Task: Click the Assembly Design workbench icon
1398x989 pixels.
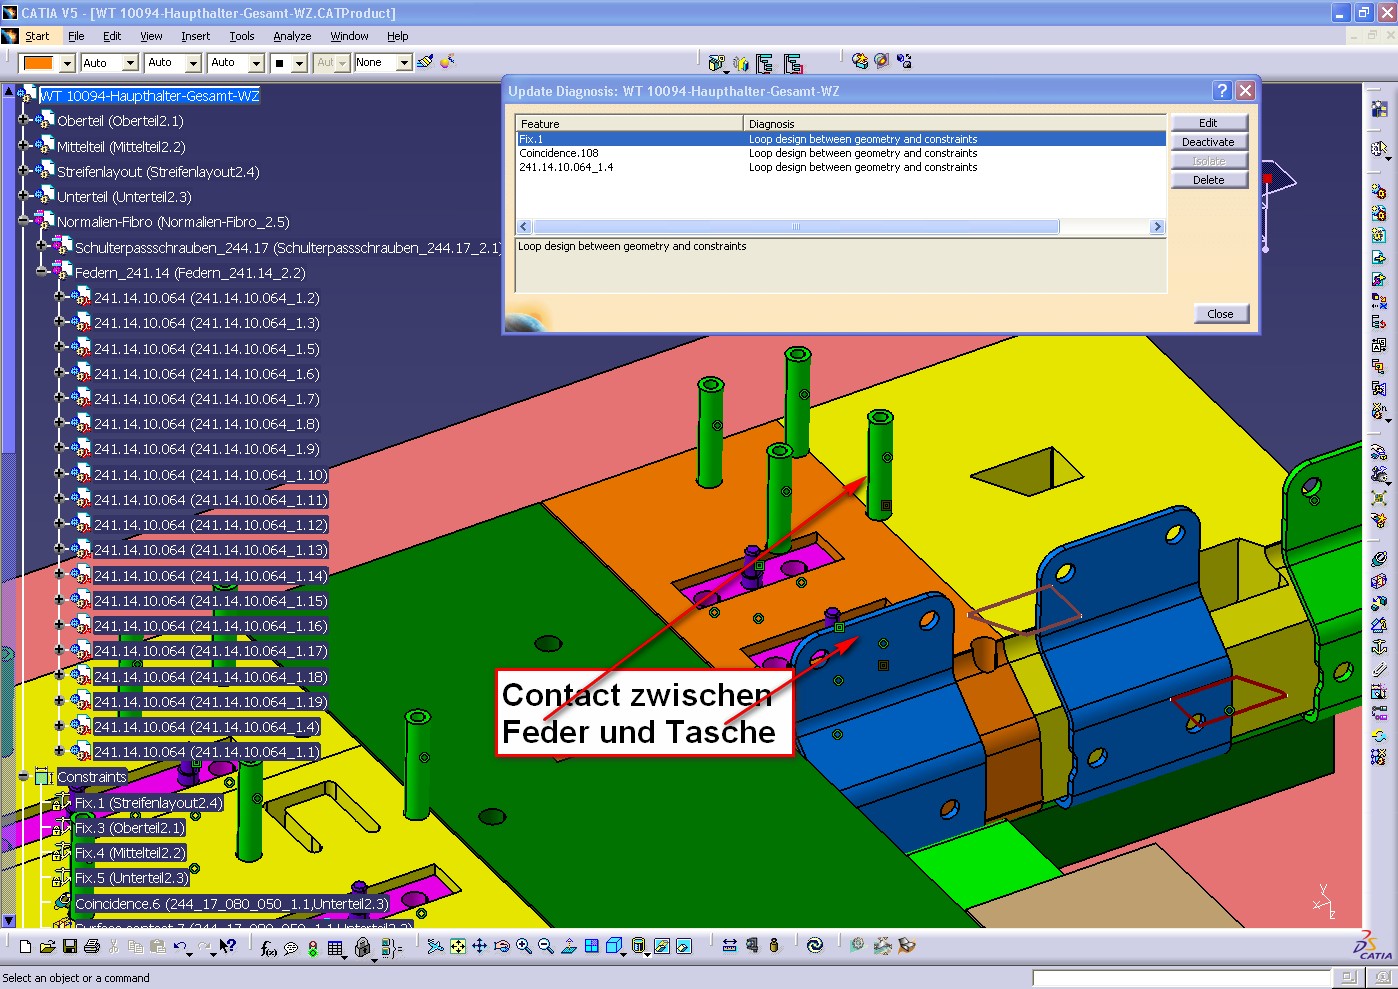Action: coord(1379,108)
